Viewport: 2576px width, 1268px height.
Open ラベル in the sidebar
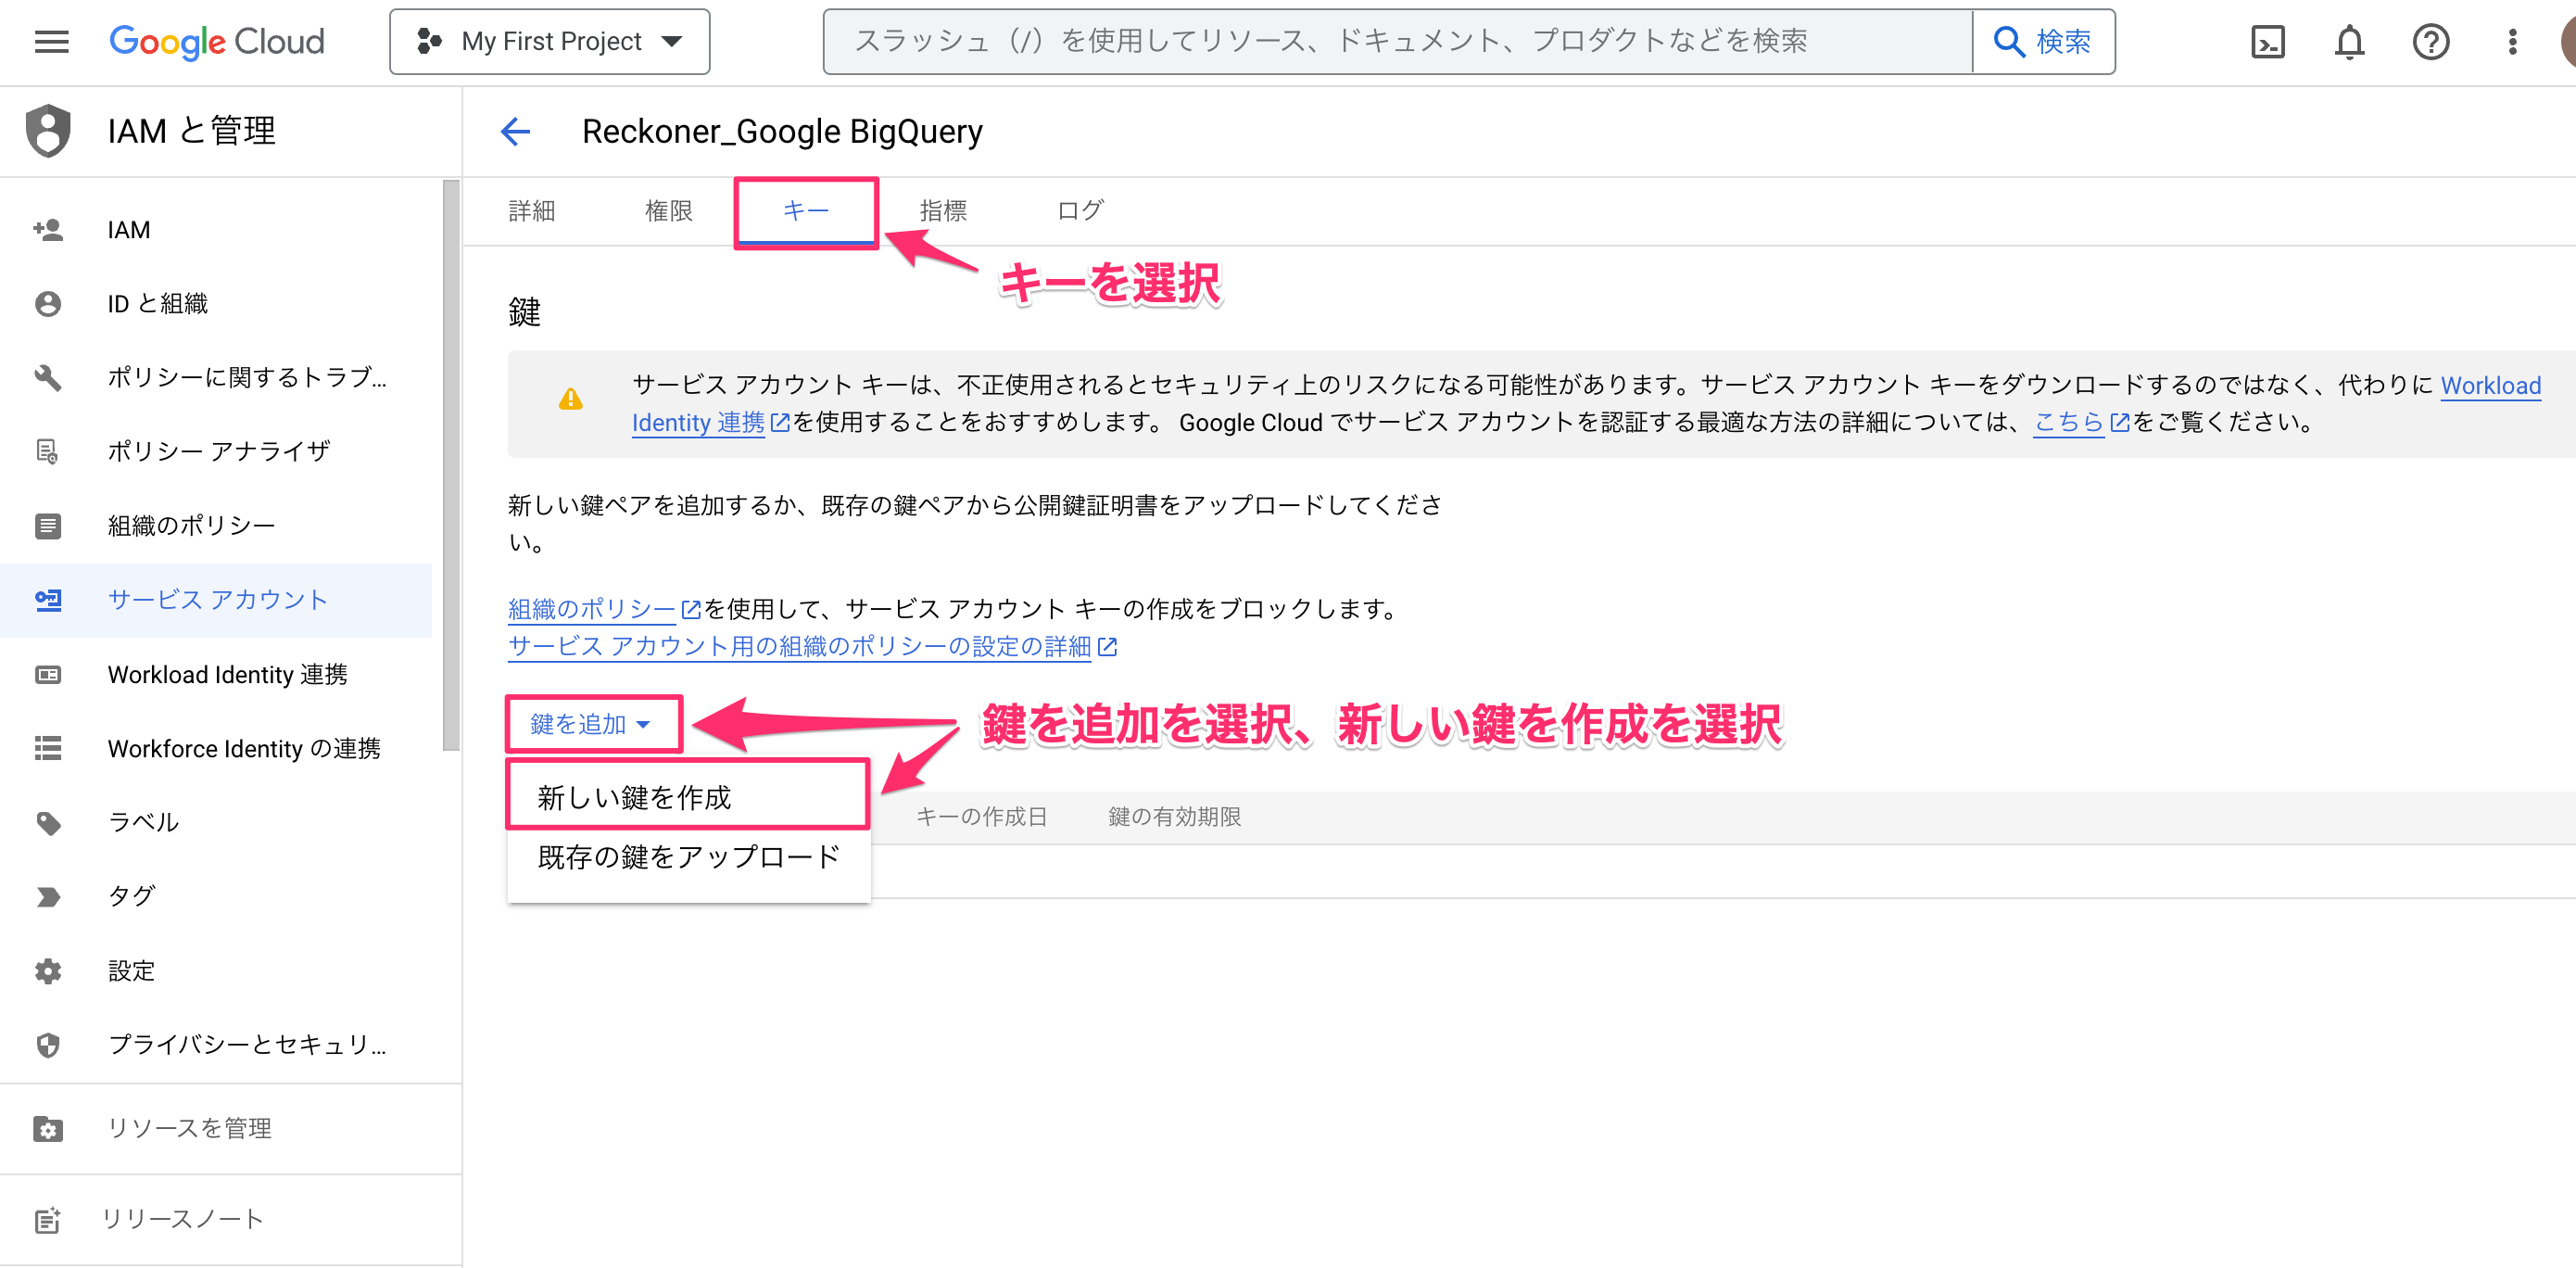[x=216, y=823]
